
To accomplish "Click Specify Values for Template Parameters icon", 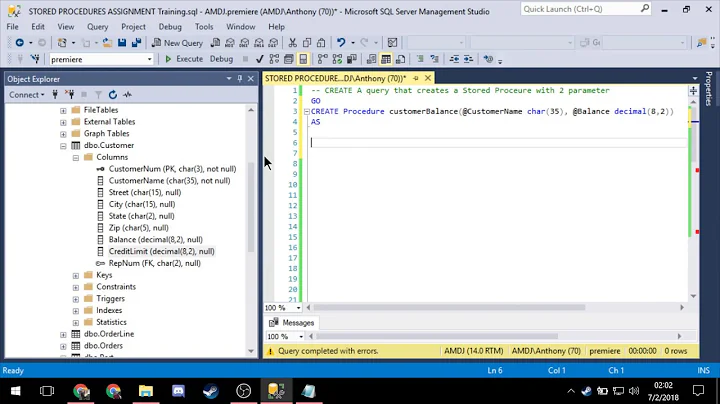I will point(488,59).
